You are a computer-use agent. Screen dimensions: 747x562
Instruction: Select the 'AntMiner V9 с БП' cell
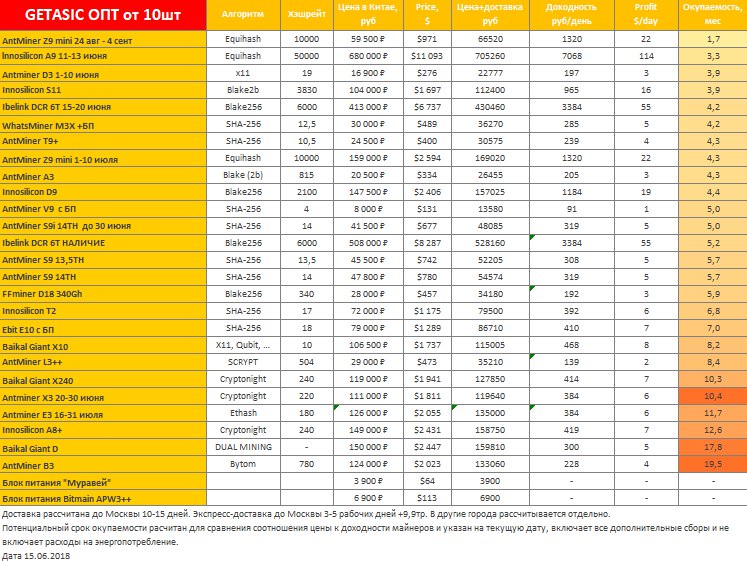click(103, 209)
